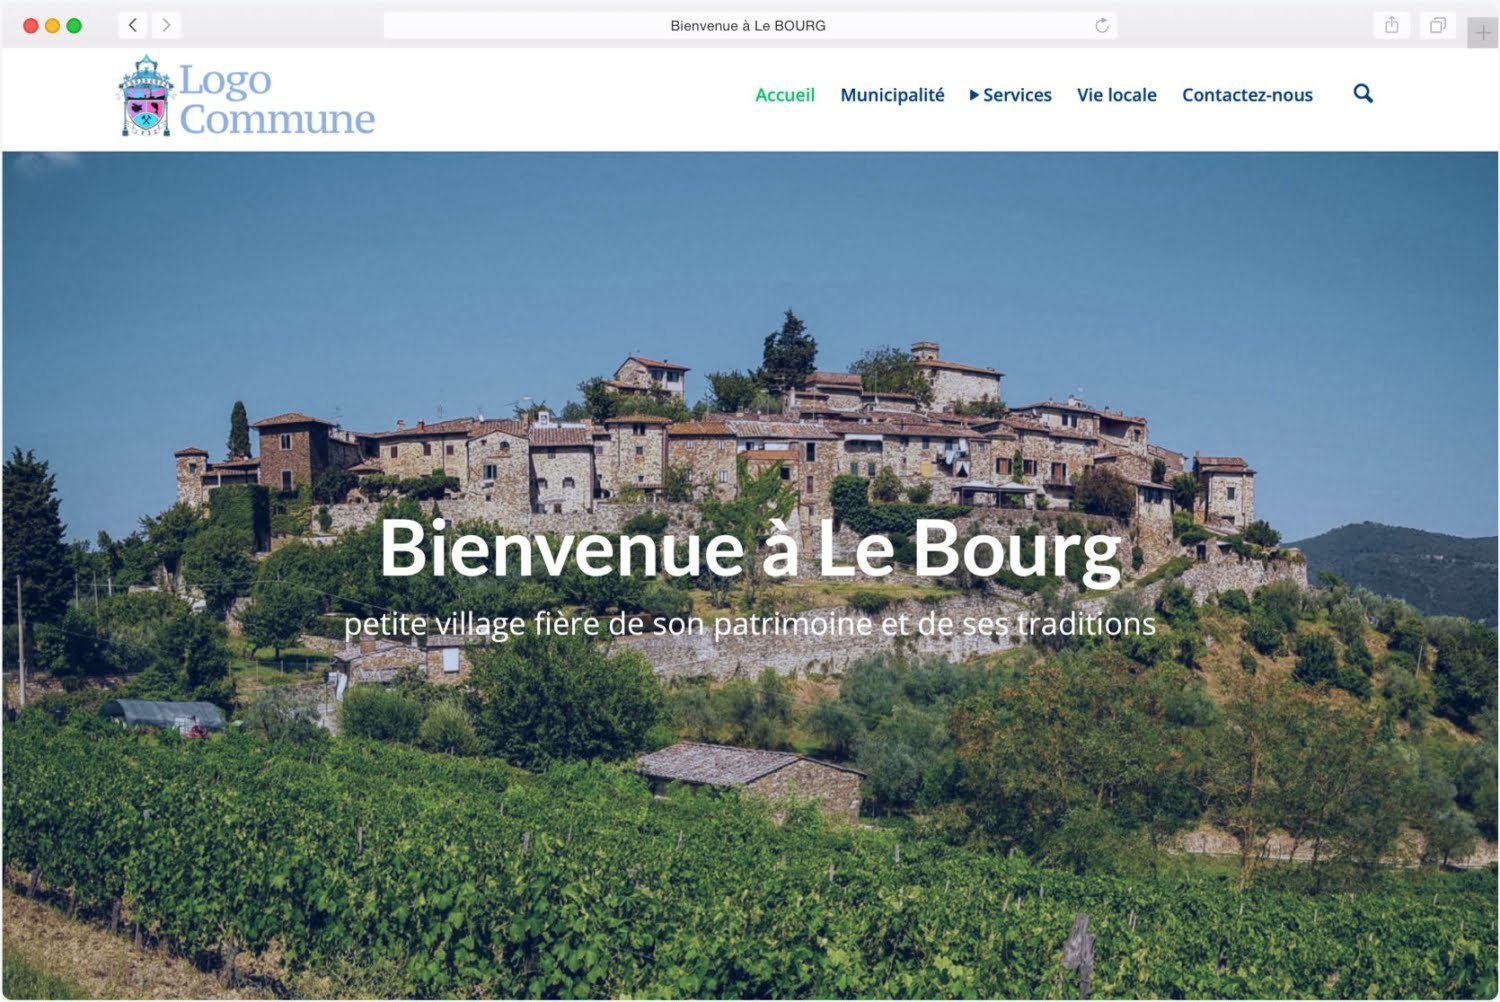Go forward with the browser forward arrow
Image resolution: width=1500 pixels, height=1002 pixels.
(x=166, y=25)
